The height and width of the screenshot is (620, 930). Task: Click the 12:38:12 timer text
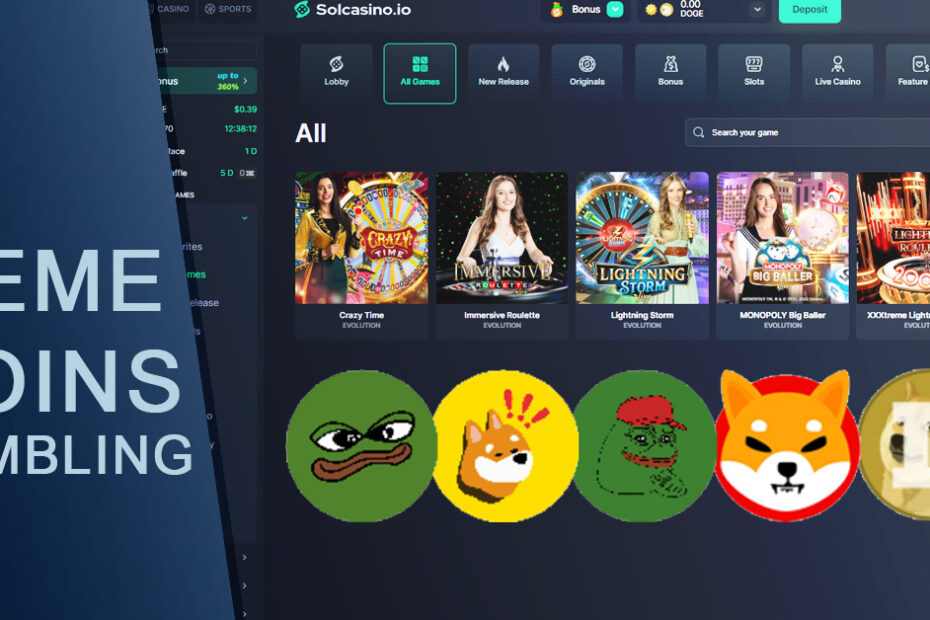coord(240,129)
